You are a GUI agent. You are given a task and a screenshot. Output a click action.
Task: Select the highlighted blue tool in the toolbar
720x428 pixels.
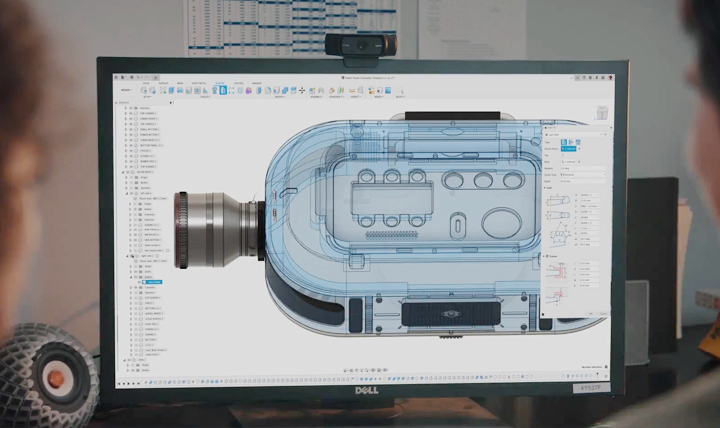tap(222, 90)
